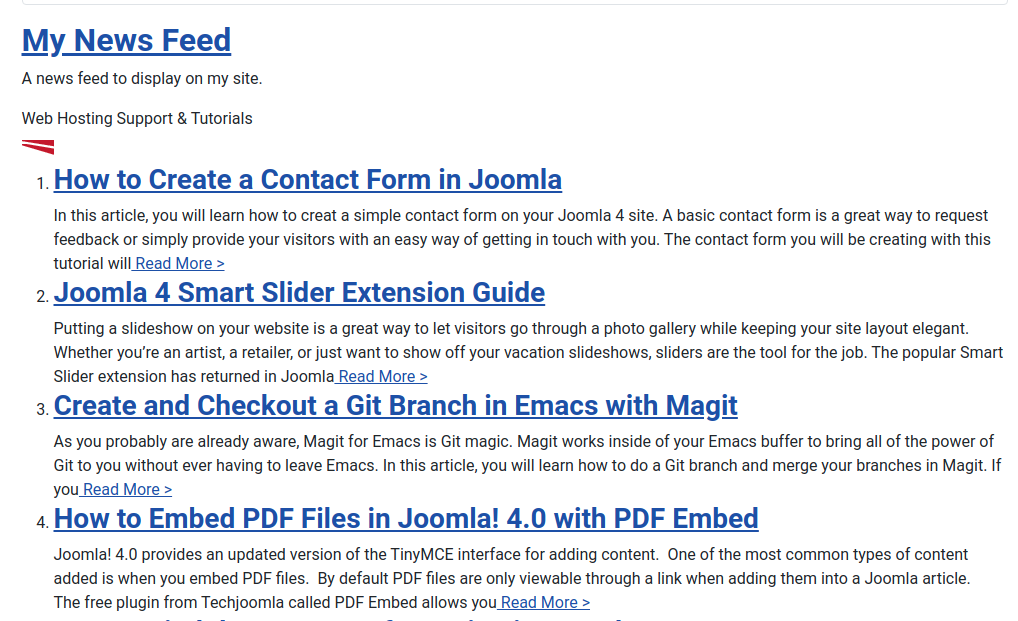Screen dimensions: 1018x621
Task: Click list number 3 beside Git Branch title
Action: coord(41,410)
